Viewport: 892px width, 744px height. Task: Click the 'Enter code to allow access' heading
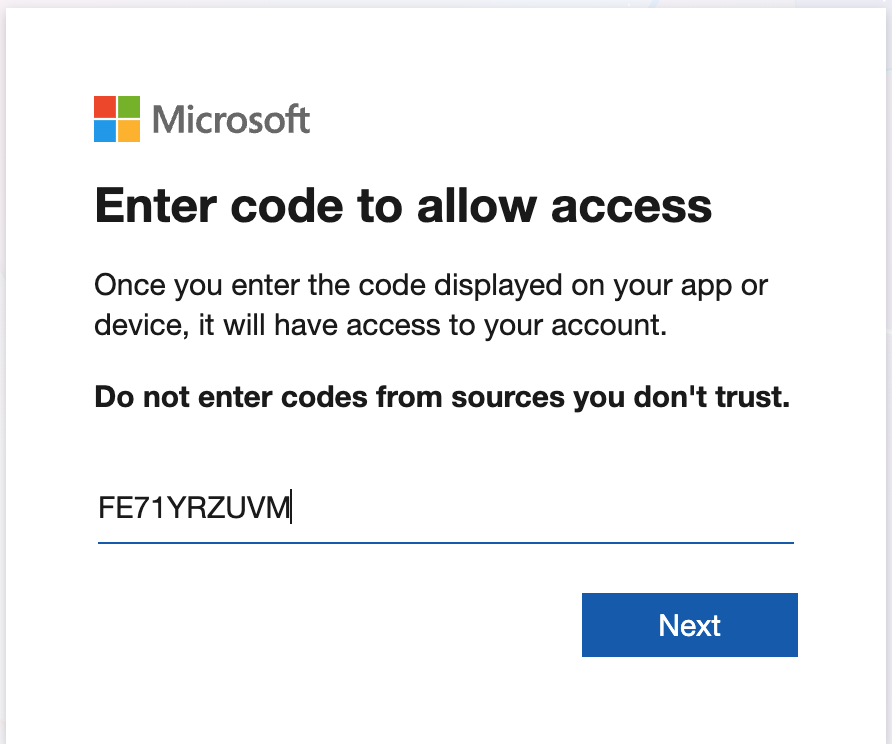(402, 205)
